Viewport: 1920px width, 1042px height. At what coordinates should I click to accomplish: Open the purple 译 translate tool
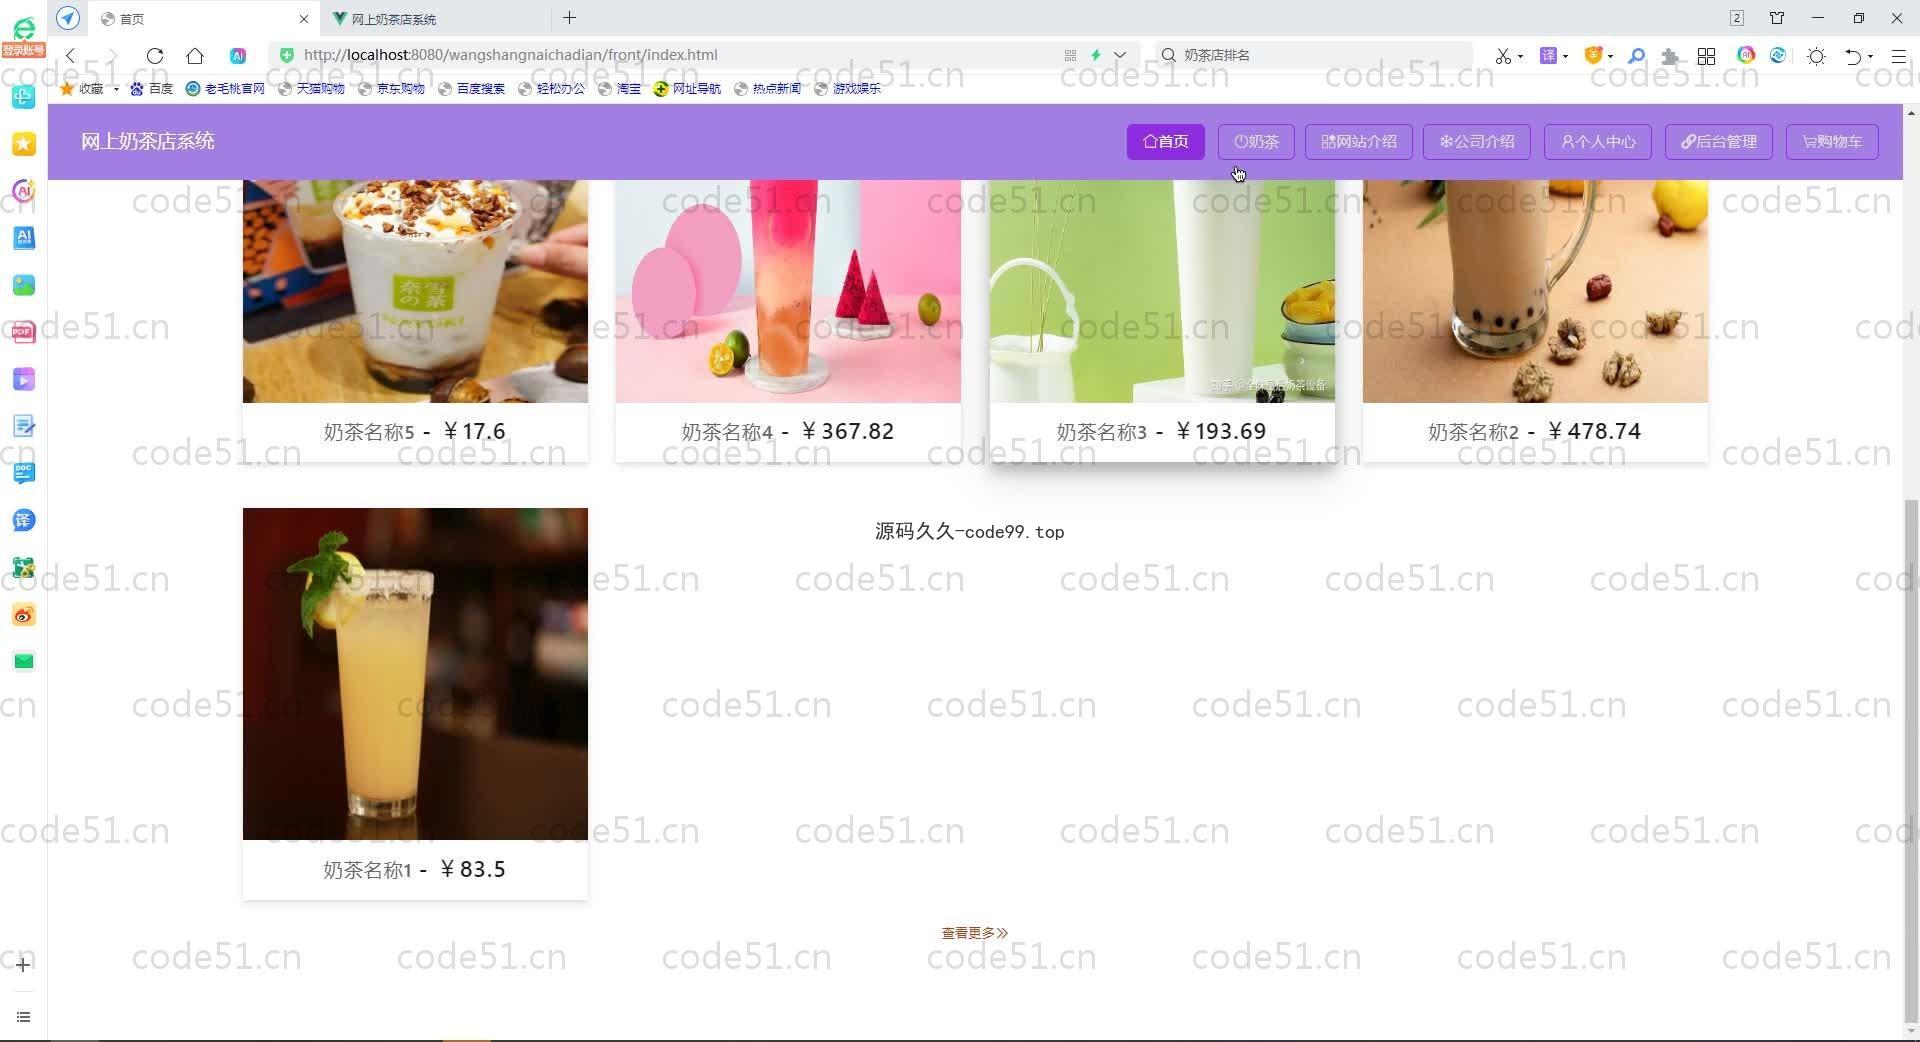coord(1548,56)
